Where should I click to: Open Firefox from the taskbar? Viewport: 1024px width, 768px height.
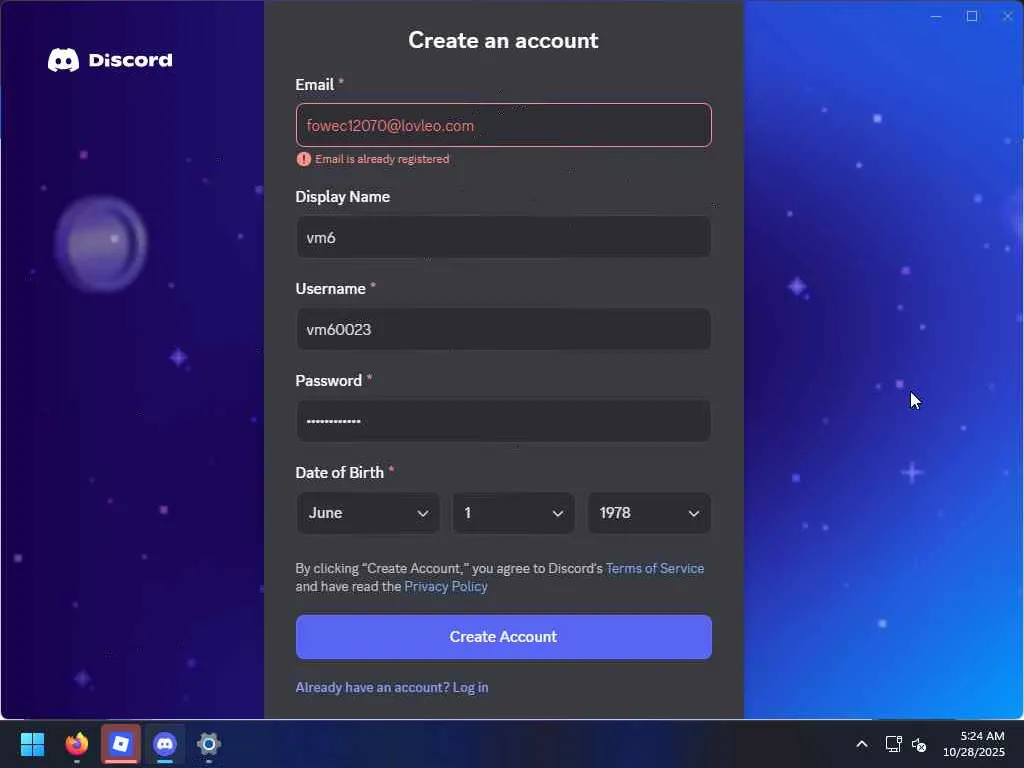[77, 744]
